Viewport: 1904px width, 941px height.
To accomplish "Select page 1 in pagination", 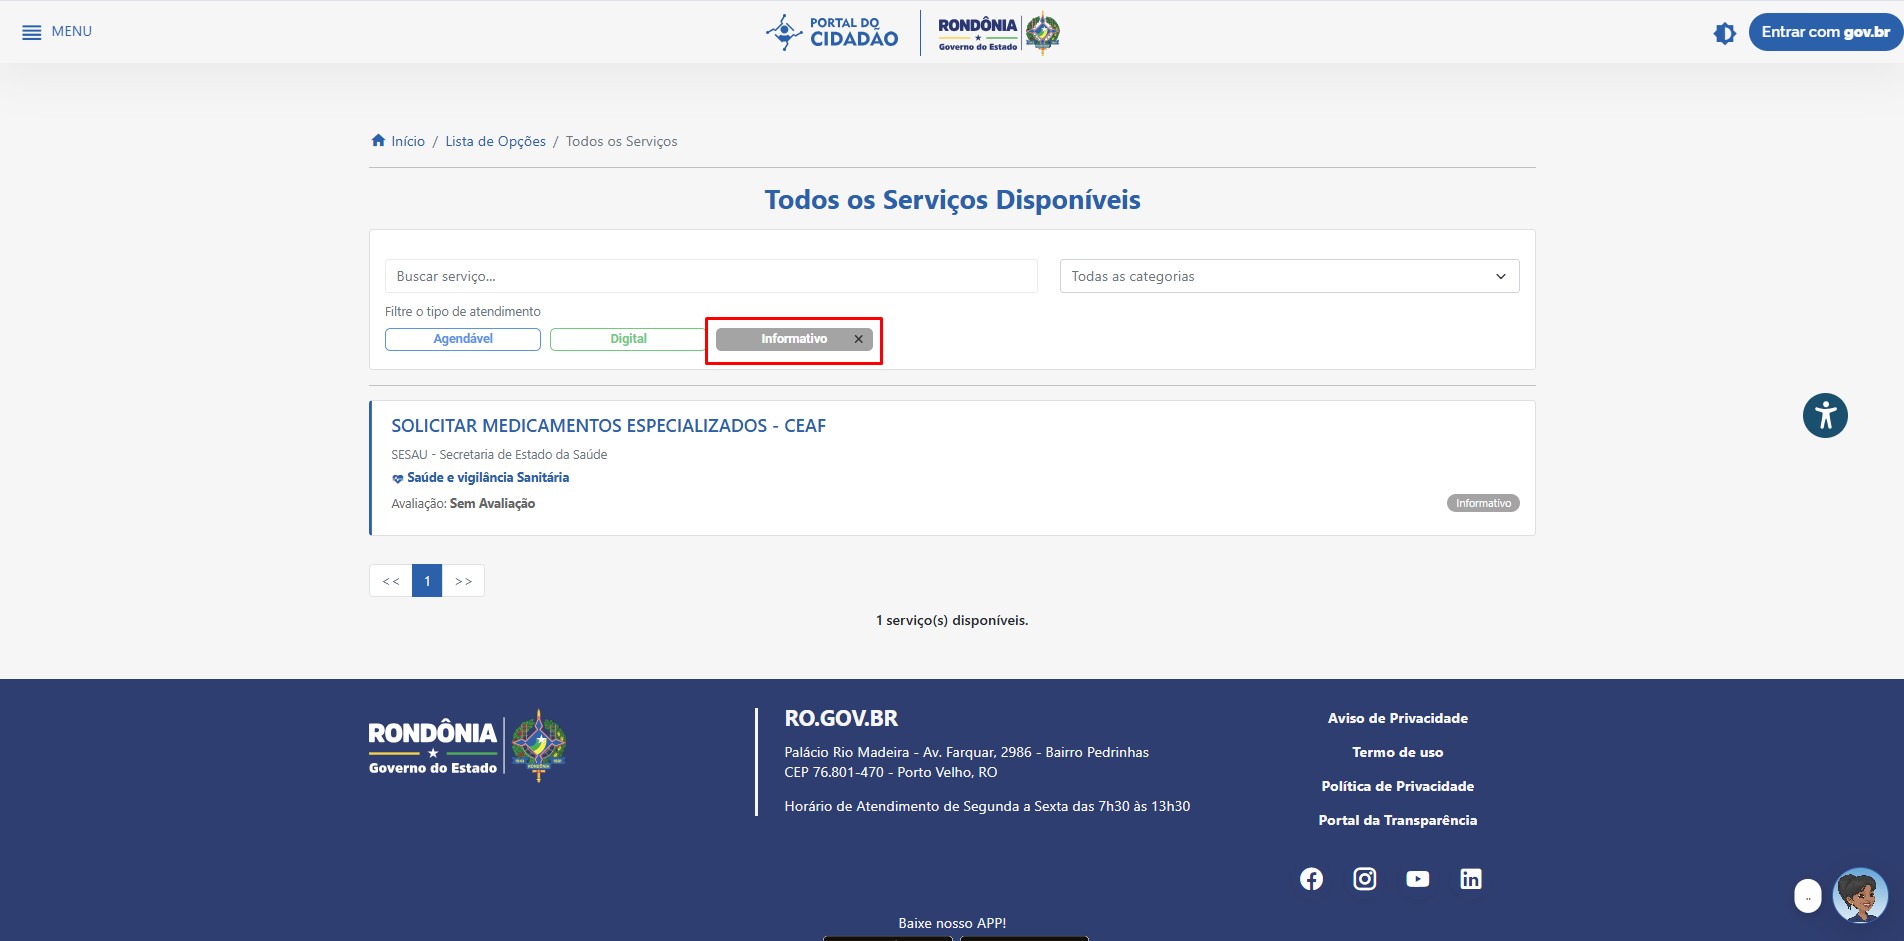I will 427,581.
